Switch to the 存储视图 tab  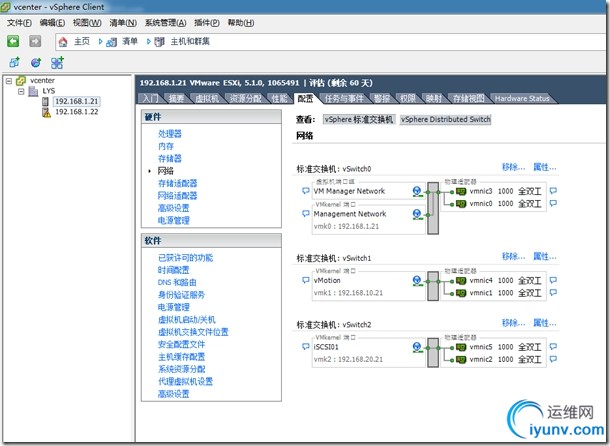pyautogui.click(x=468, y=98)
